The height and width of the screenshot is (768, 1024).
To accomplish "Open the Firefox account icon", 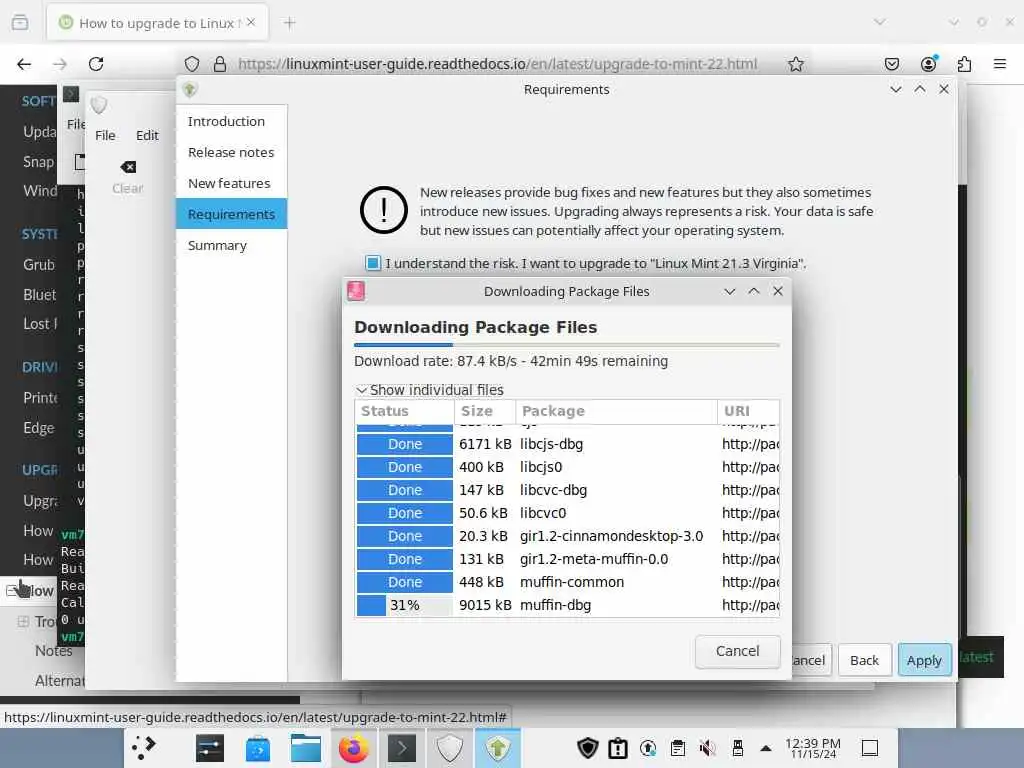I will [x=928, y=63].
